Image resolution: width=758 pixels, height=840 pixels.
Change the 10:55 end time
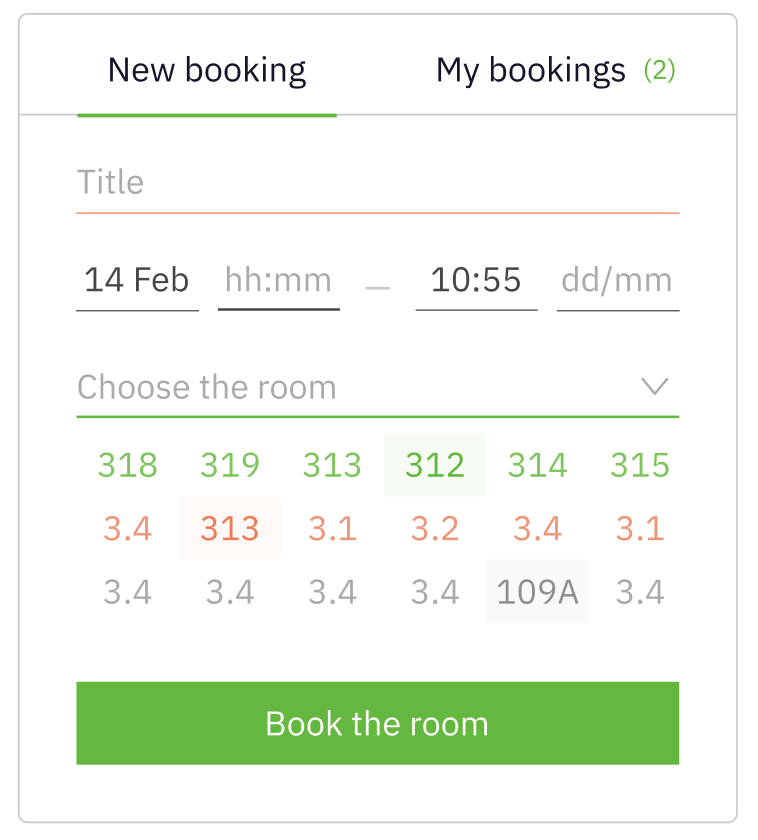pyautogui.click(x=476, y=280)
